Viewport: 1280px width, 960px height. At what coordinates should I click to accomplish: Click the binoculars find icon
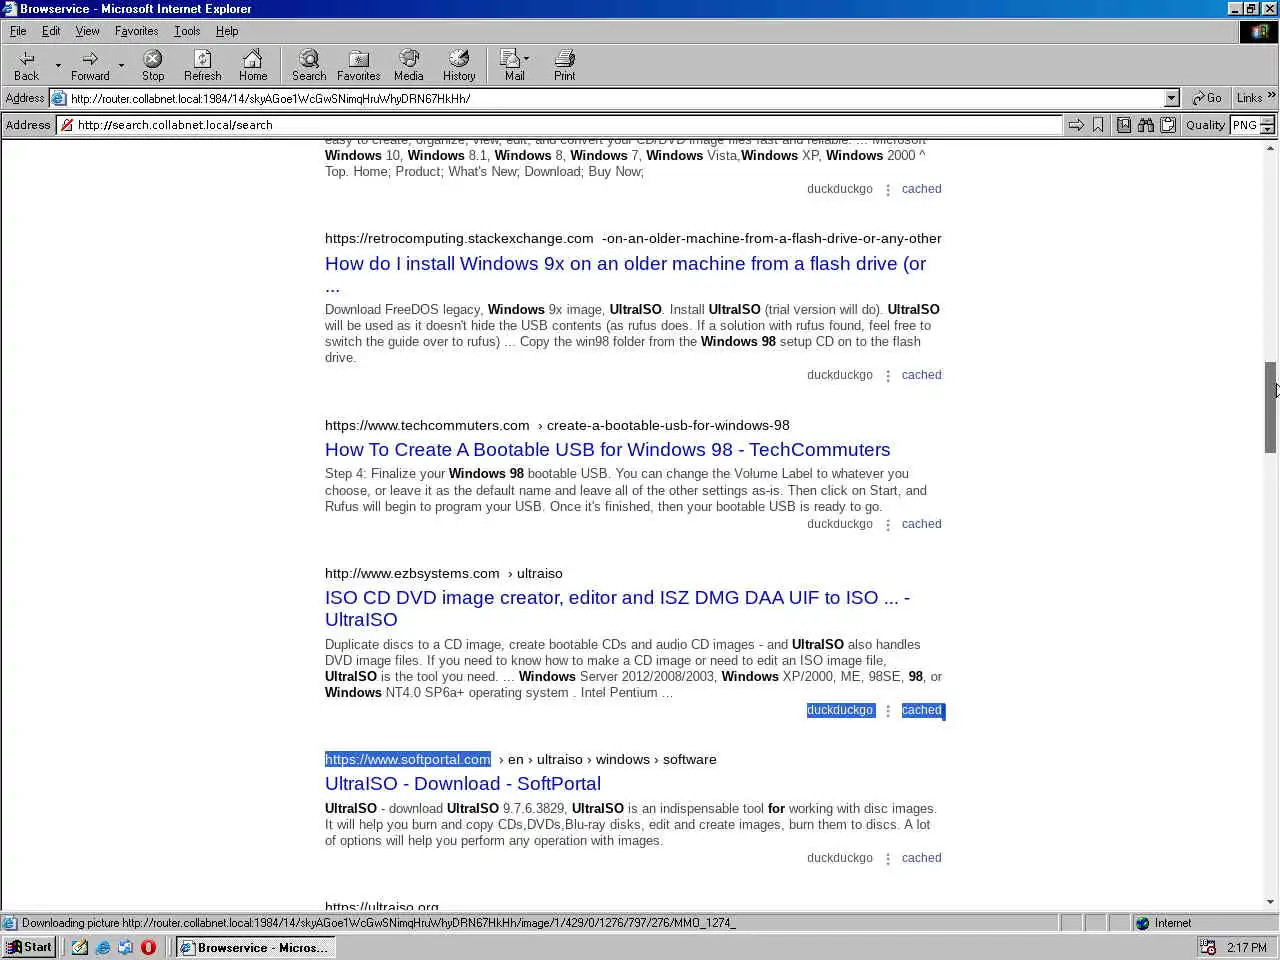pyautogui.click(x=1146, y=125)
